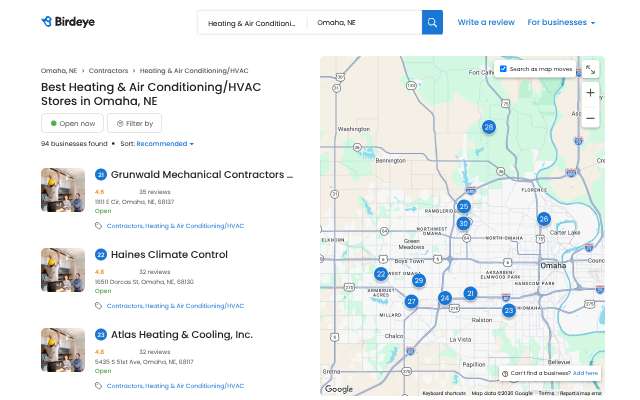640x400 pixels.
Task: Click map marker 26
Action: pyautogui.click(x=543, y=219)
